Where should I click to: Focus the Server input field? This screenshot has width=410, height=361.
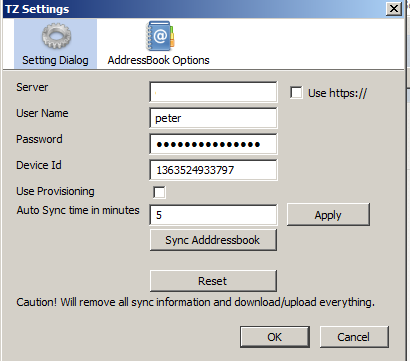pyautogui.click(x=213, y=92)
